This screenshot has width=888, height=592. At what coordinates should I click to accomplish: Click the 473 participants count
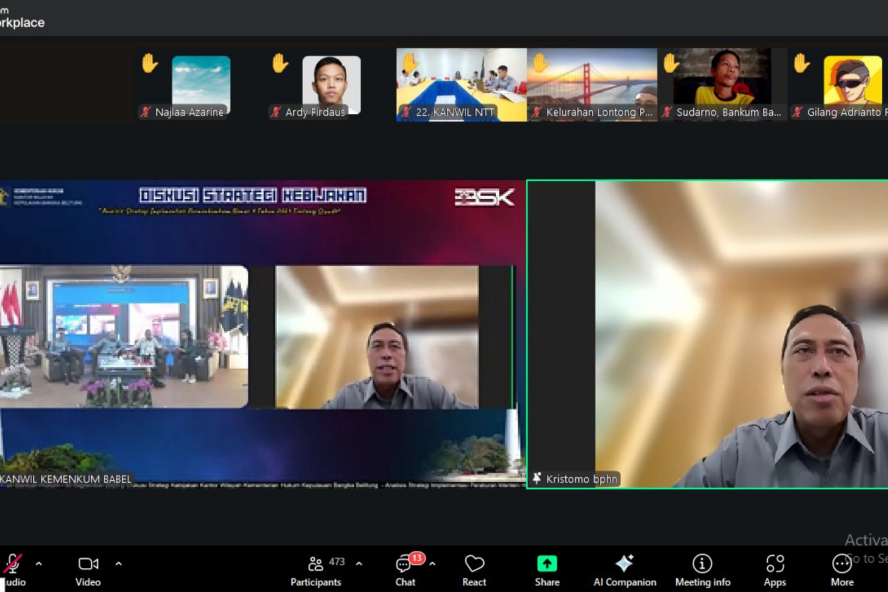pyautogui.click(x=336, y=562)
